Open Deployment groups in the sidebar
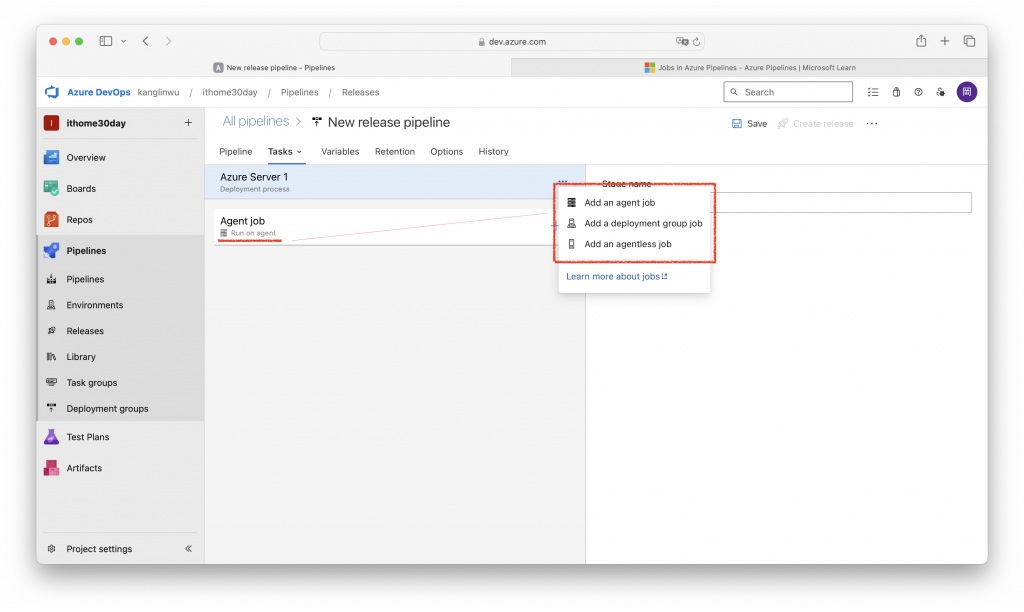This screenshot has width=1024, height=612. pyautogui.click(x=107, y=409)
